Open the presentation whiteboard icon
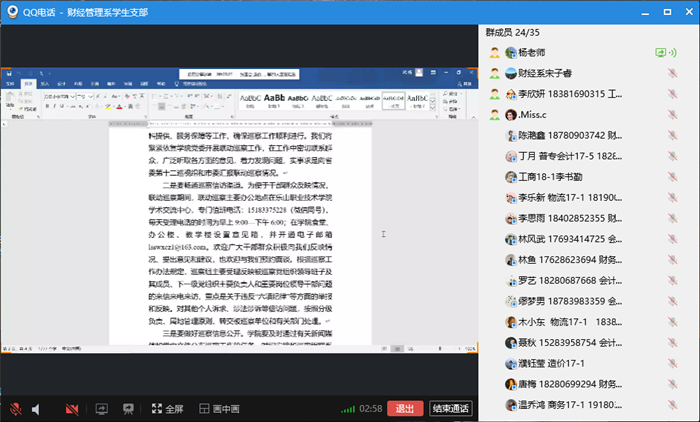This screenshot has height=422, width=700. [x=128, y=409]
